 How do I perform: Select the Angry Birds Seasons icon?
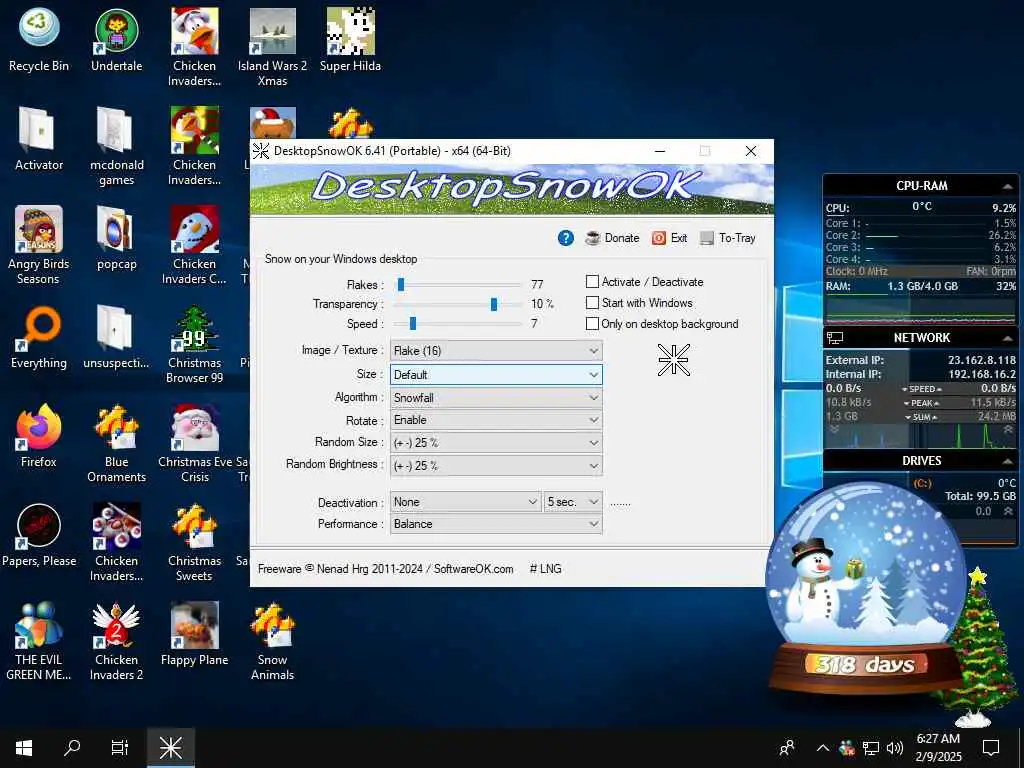click(x=39, y=246)
